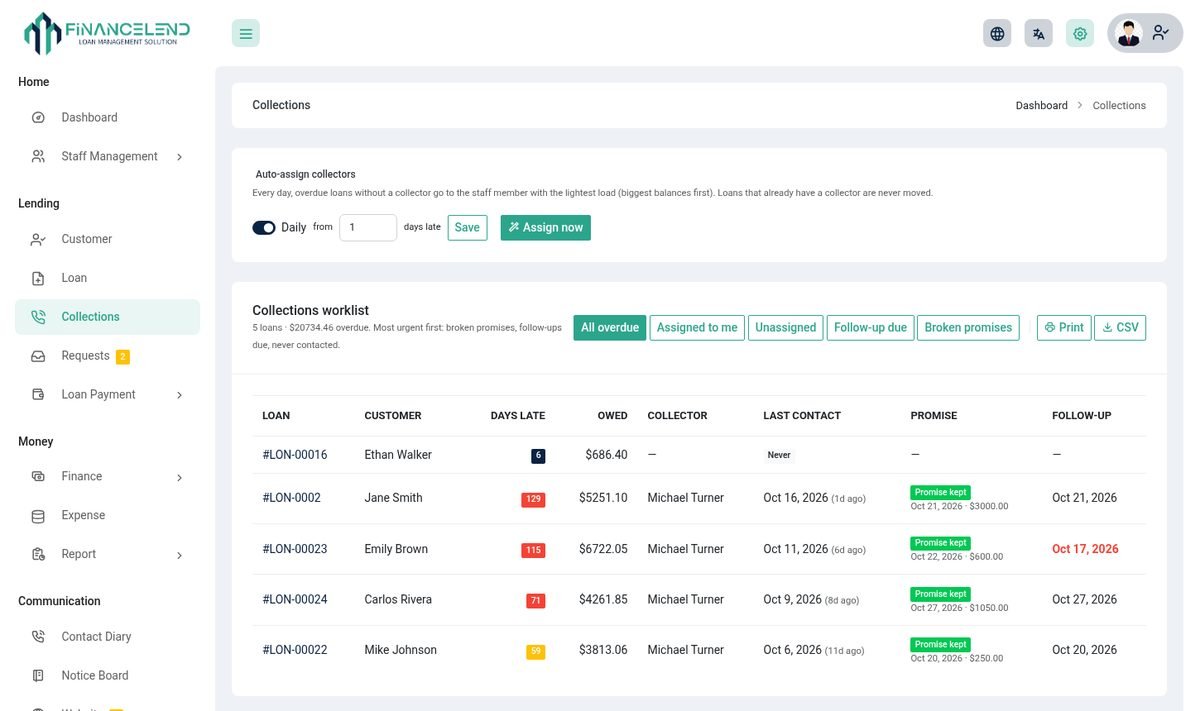The height and width of the screenshot is (711, 1200).
Task: Click the red 129 days late badge
Action: click(x=533, y=499)
